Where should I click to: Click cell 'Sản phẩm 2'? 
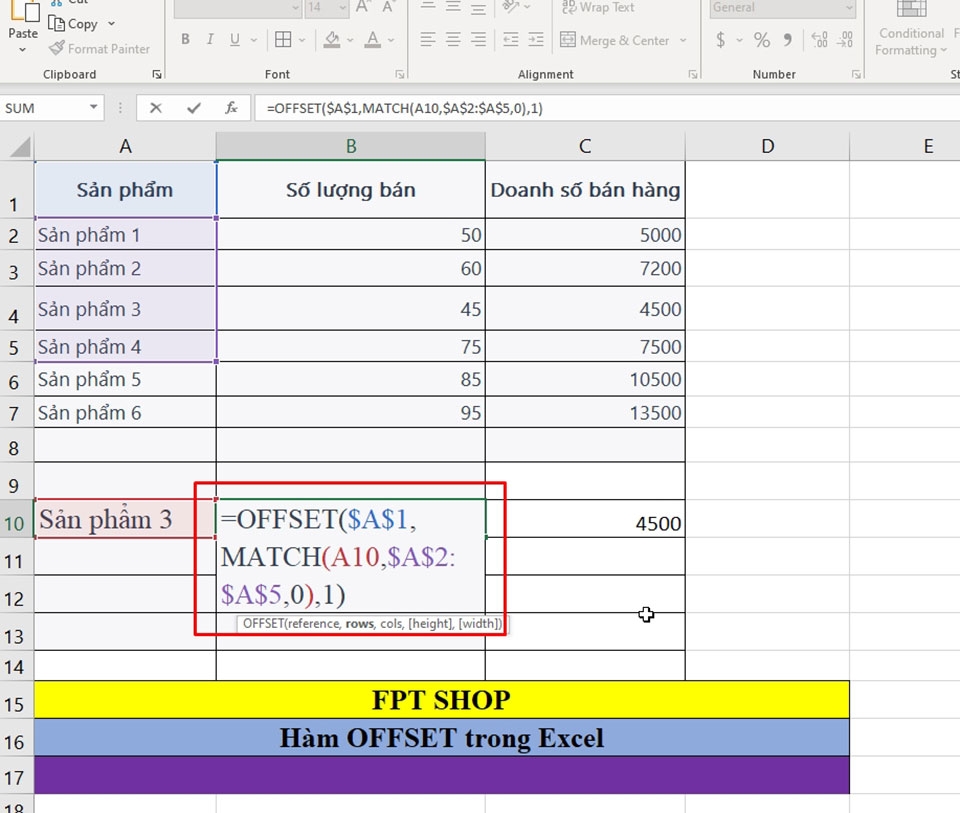[126, 269]
